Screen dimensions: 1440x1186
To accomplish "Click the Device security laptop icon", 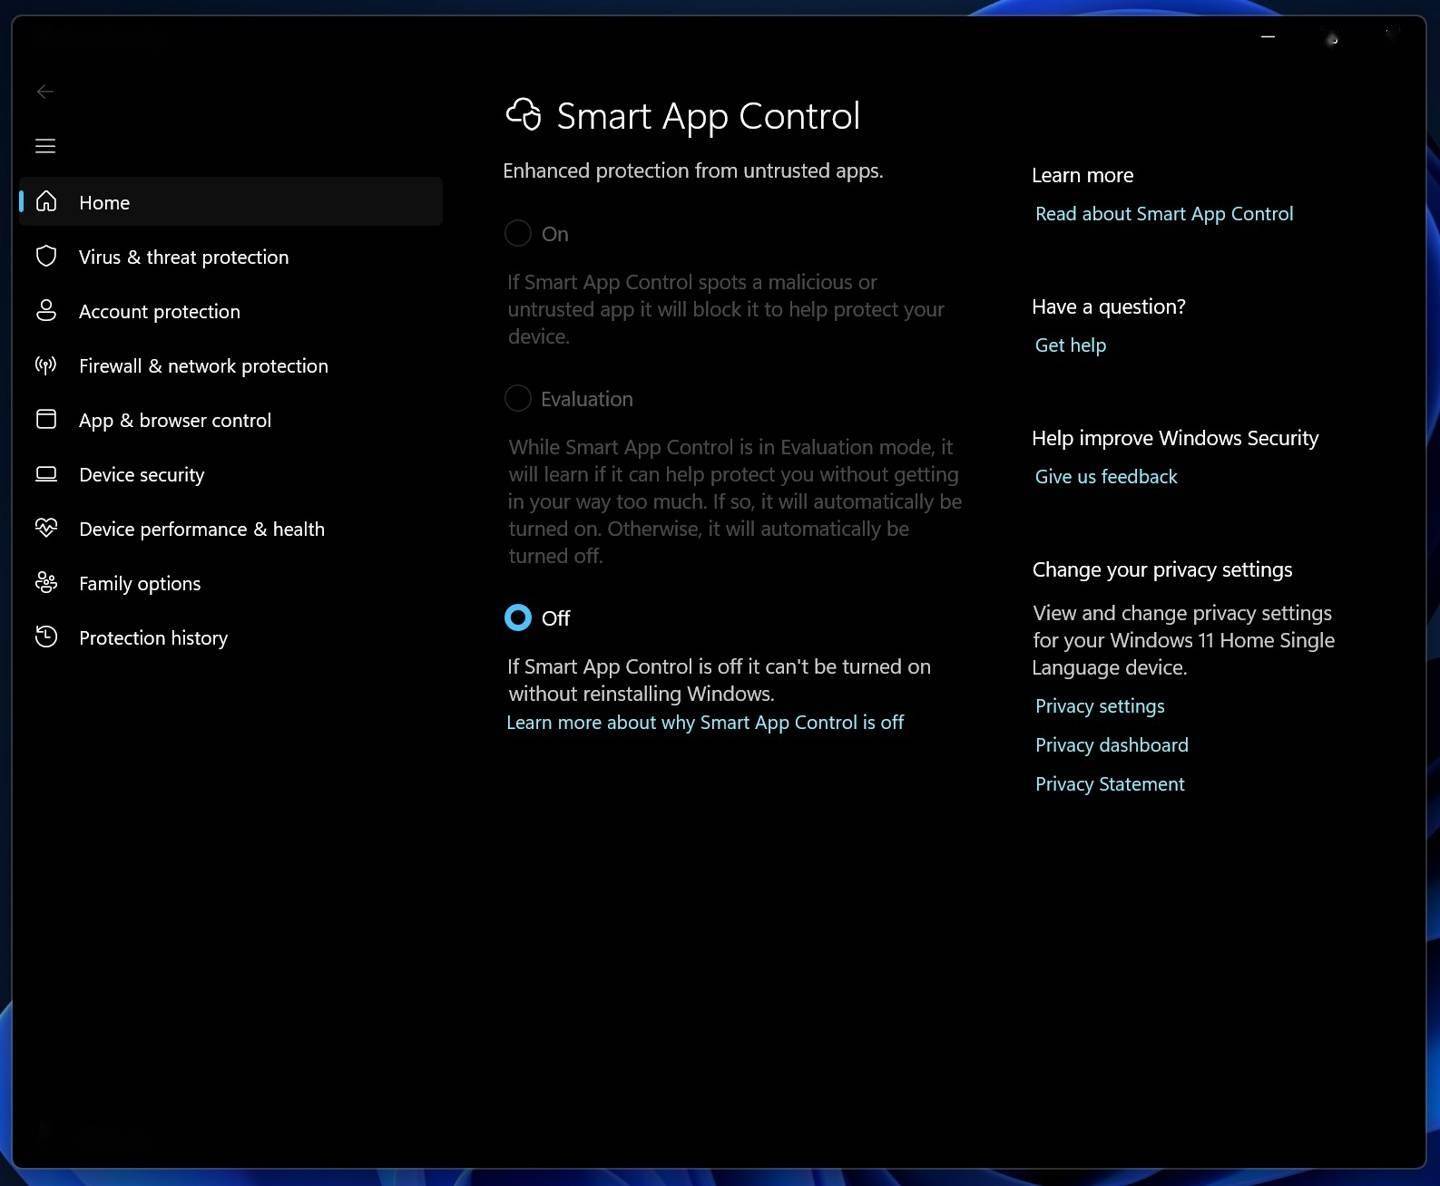I will (46, 475).
